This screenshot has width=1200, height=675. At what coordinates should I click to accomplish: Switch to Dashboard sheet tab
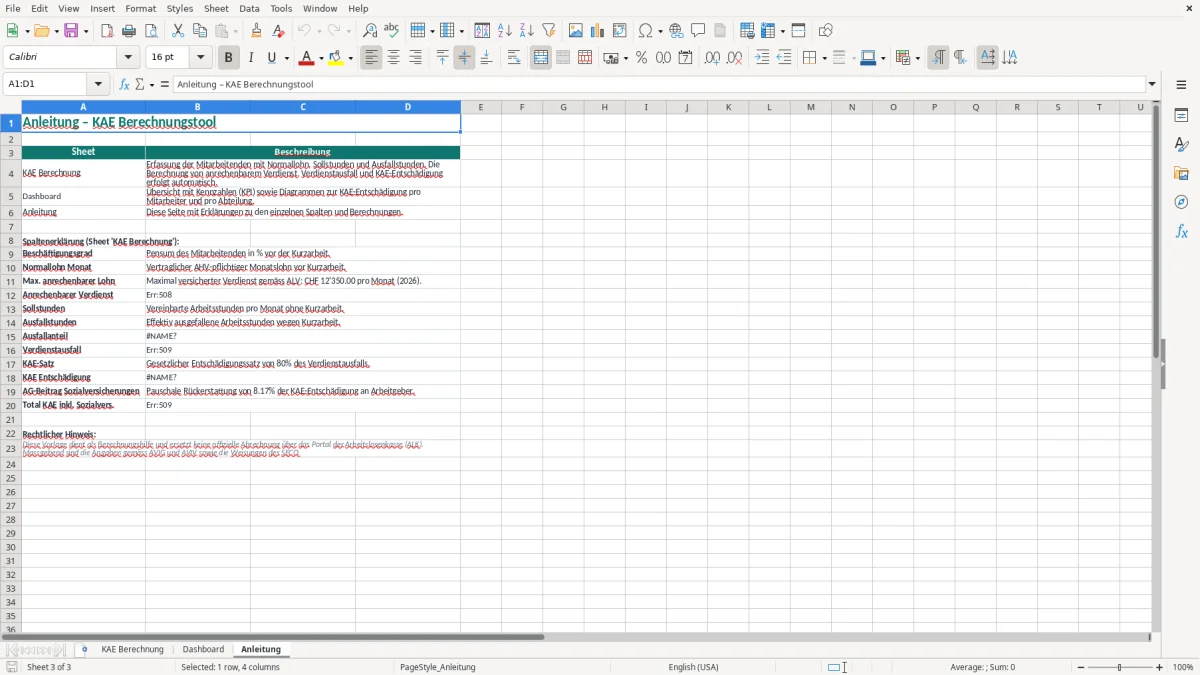[x=203, y=649]
